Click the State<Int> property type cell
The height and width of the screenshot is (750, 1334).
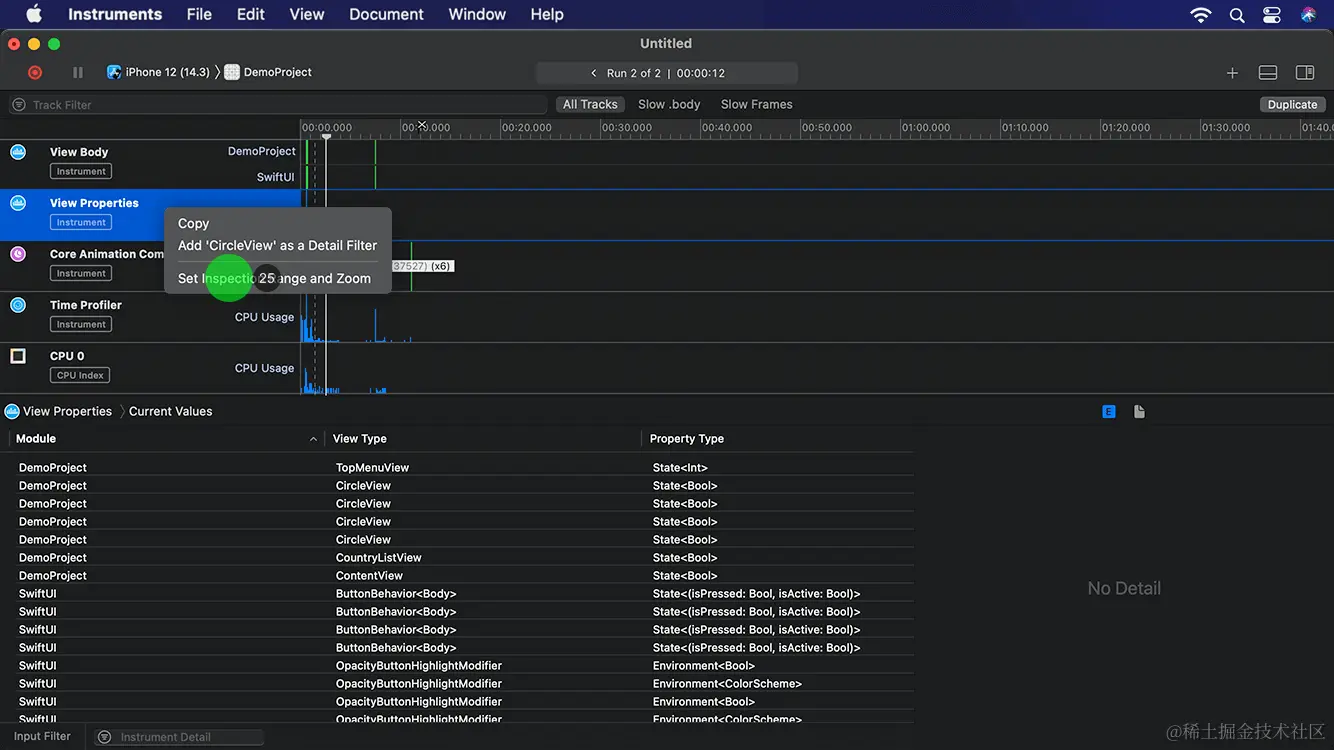[x=680, y=468]
